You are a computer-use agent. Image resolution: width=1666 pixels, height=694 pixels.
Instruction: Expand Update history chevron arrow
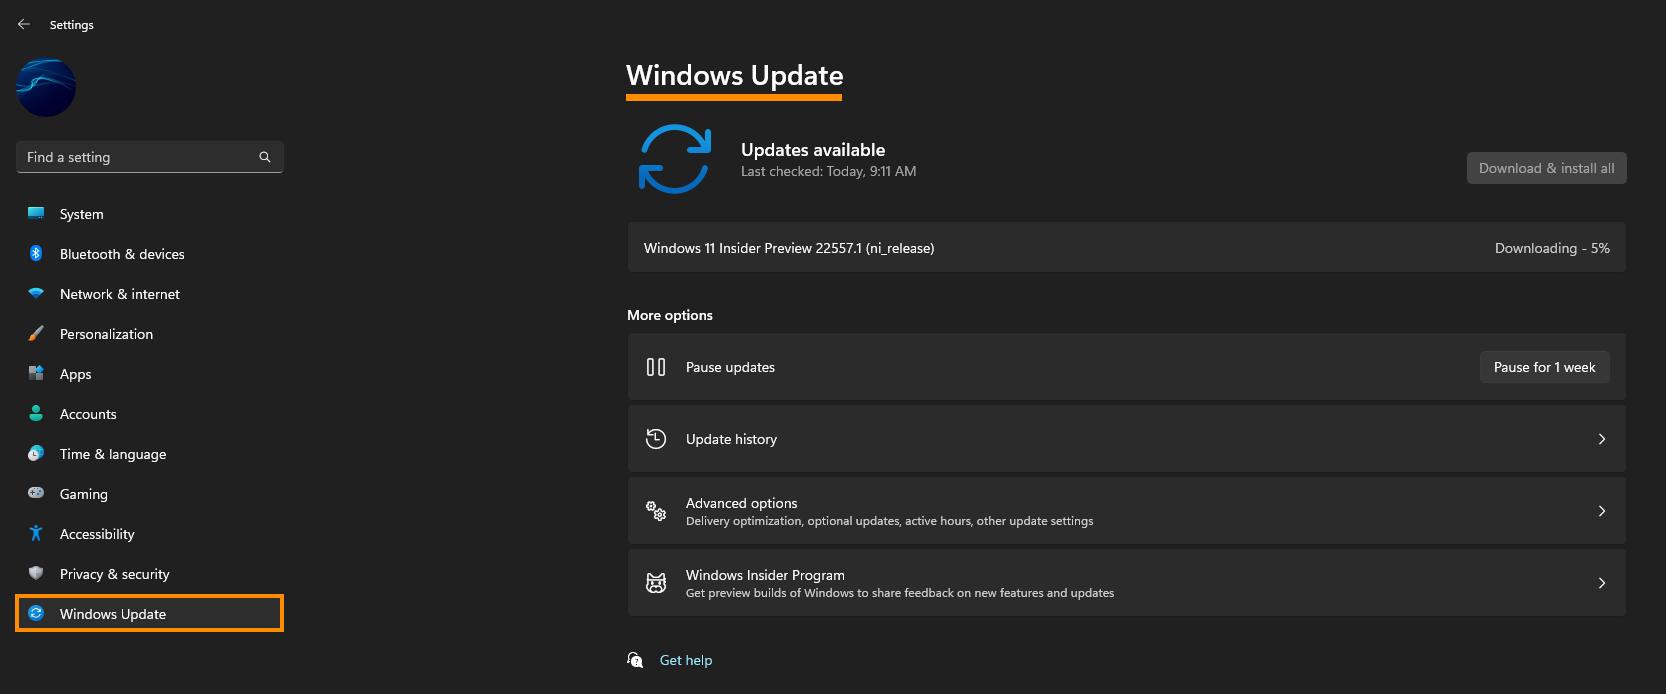click(x=1602, y=439)
